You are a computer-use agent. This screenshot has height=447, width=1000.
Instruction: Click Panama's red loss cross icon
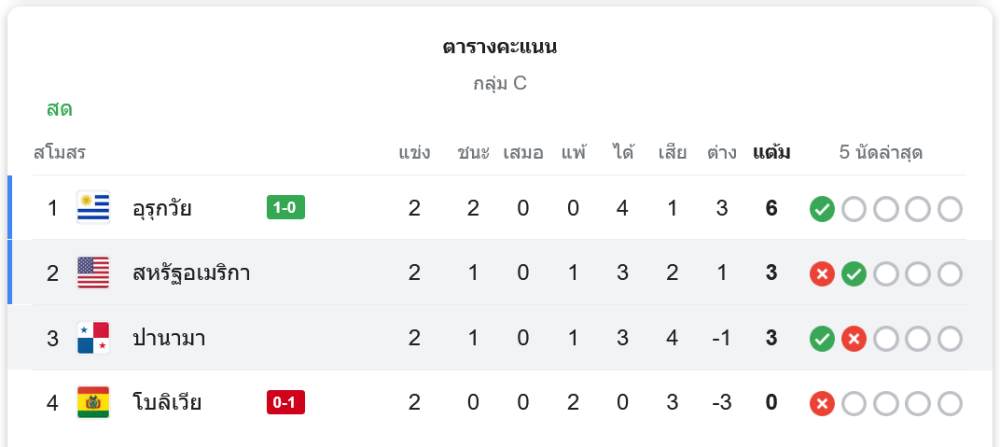[x=853, y=339]
